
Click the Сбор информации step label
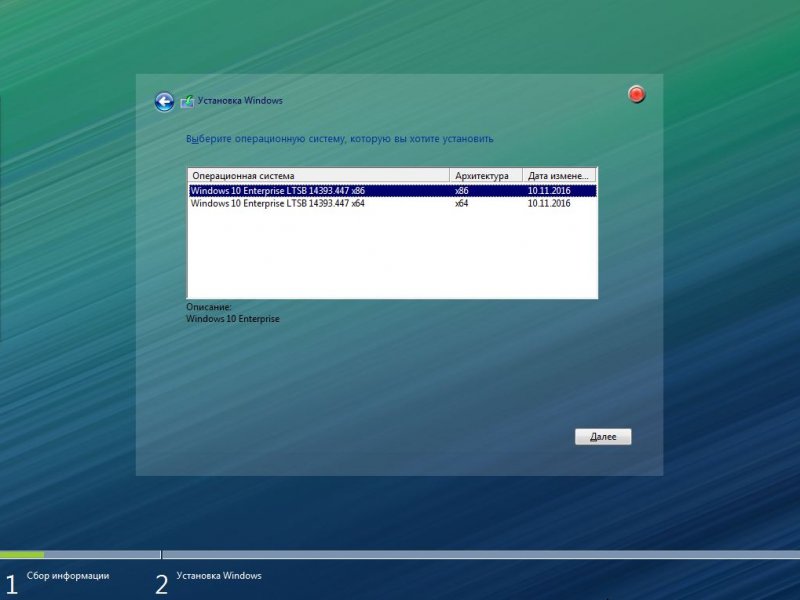[68, 576]
